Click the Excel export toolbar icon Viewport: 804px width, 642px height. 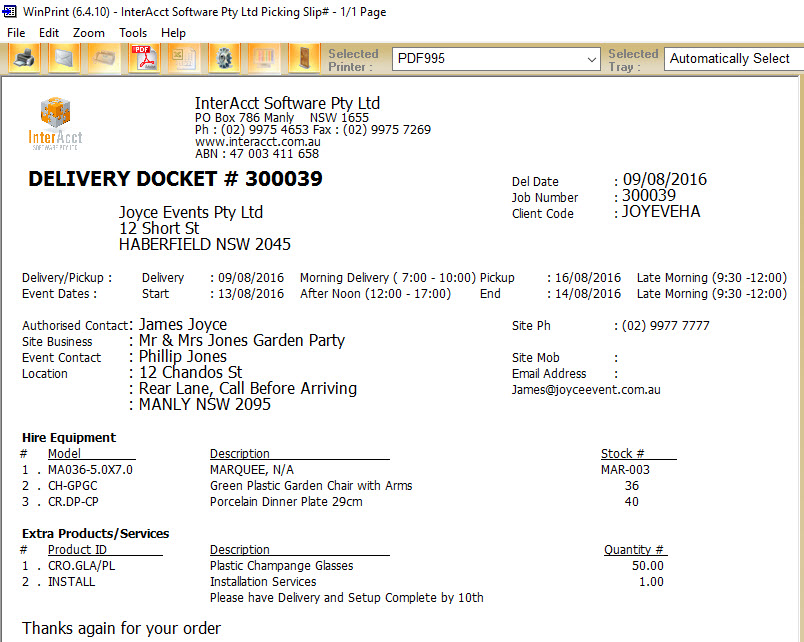[184, 58]
